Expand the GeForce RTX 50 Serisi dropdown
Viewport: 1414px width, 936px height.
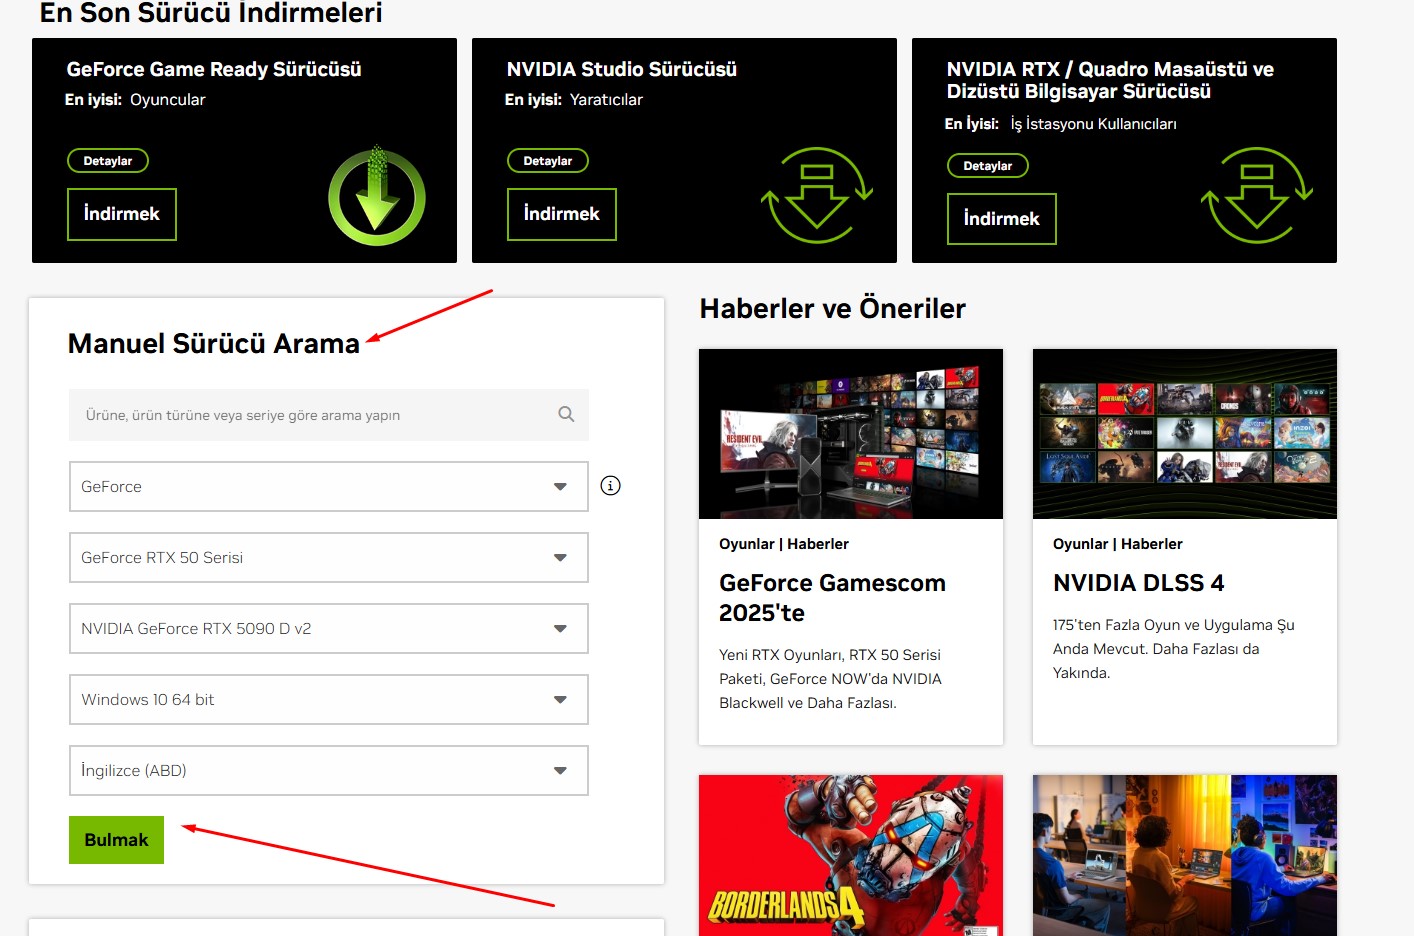(x=328, y=558)
